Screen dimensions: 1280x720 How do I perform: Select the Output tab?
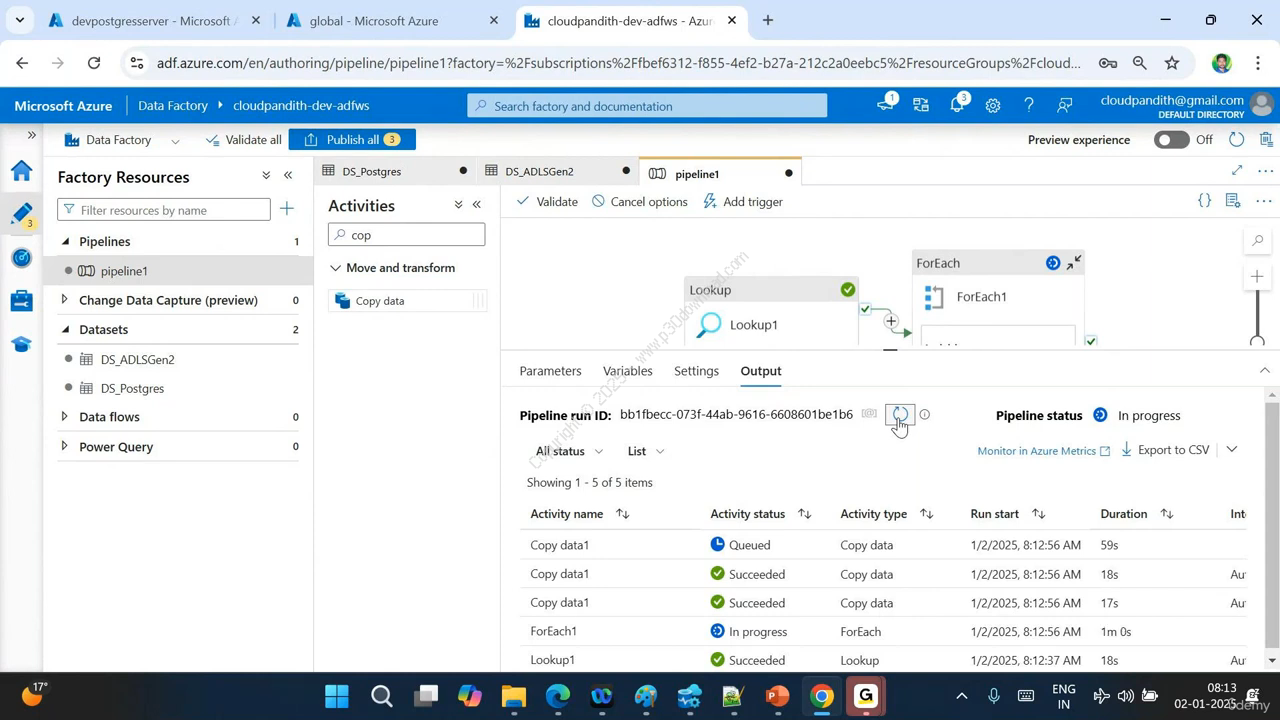761,371
